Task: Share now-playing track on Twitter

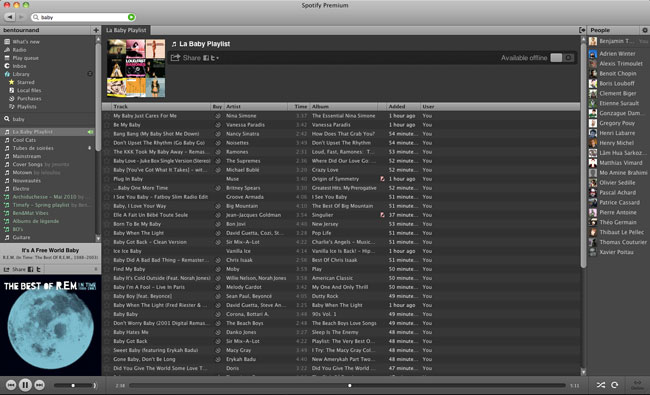Action: pyautogui.click(x=38, y=269)
